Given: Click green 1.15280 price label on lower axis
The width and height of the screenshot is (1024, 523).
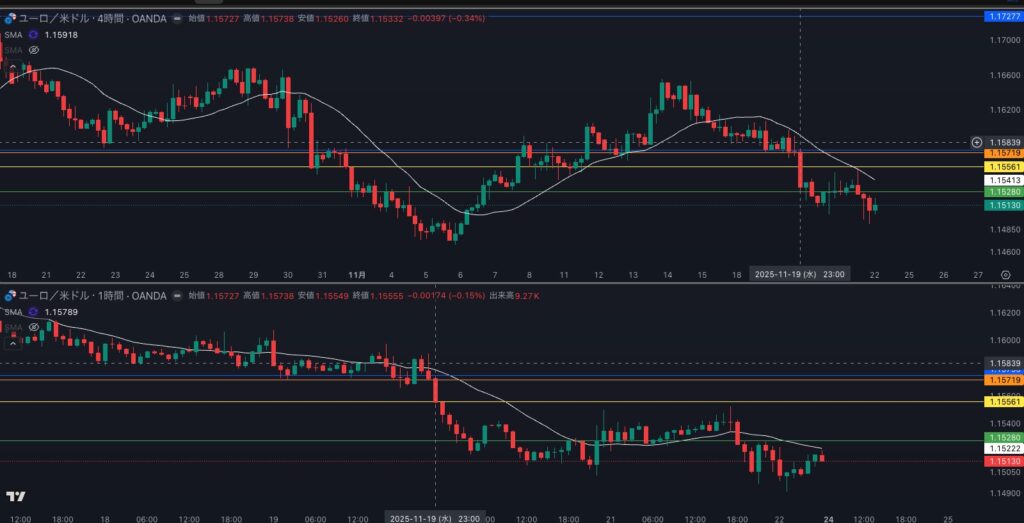Looking at the screenshot, I should [1003, 439].
